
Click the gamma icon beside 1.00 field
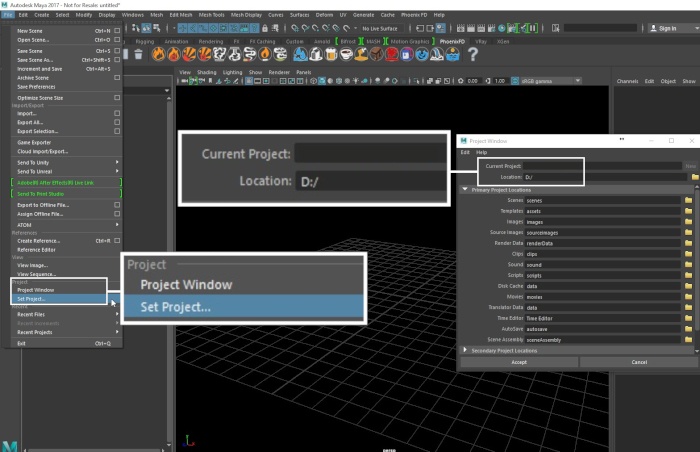pyautogui.click(x=488, y=81)
